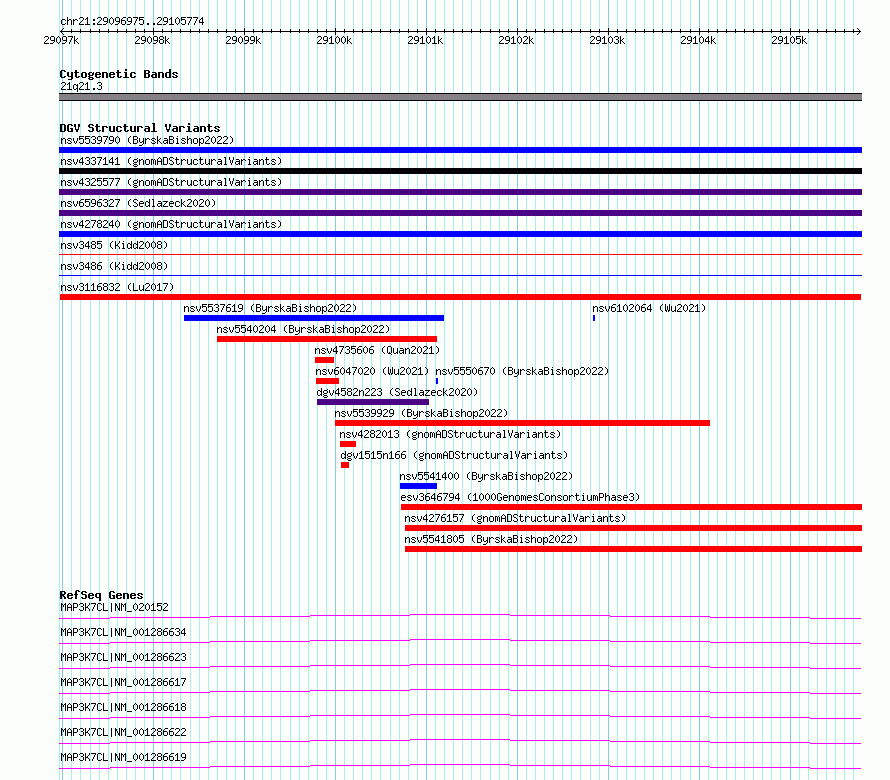Screen dimensions: 890x780
Task: Select the 21q21.3 band label
Action: tap(81, 86)
